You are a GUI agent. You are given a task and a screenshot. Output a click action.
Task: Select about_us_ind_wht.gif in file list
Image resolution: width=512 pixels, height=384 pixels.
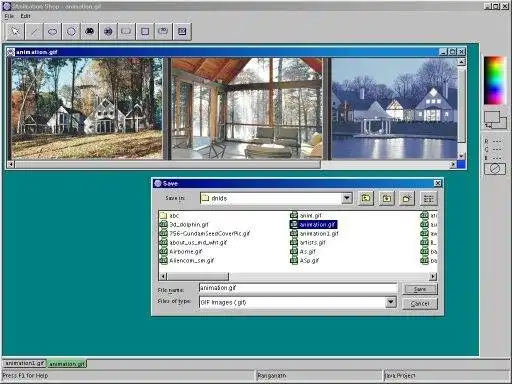(x=194, y=243)
